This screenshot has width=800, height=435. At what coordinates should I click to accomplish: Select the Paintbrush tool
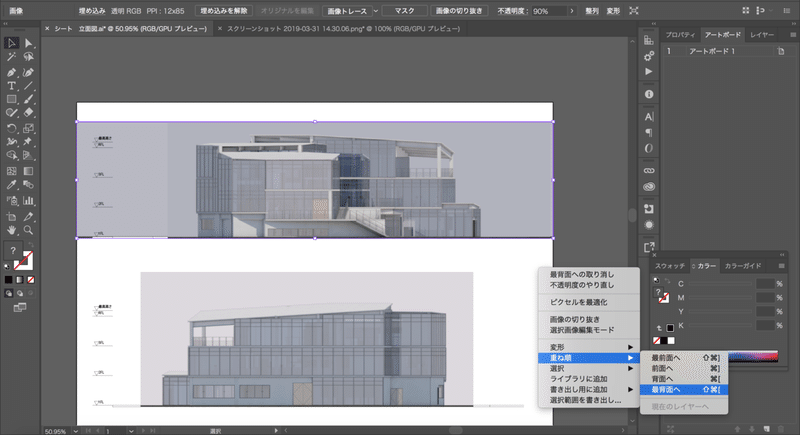[x=29, y=99]
